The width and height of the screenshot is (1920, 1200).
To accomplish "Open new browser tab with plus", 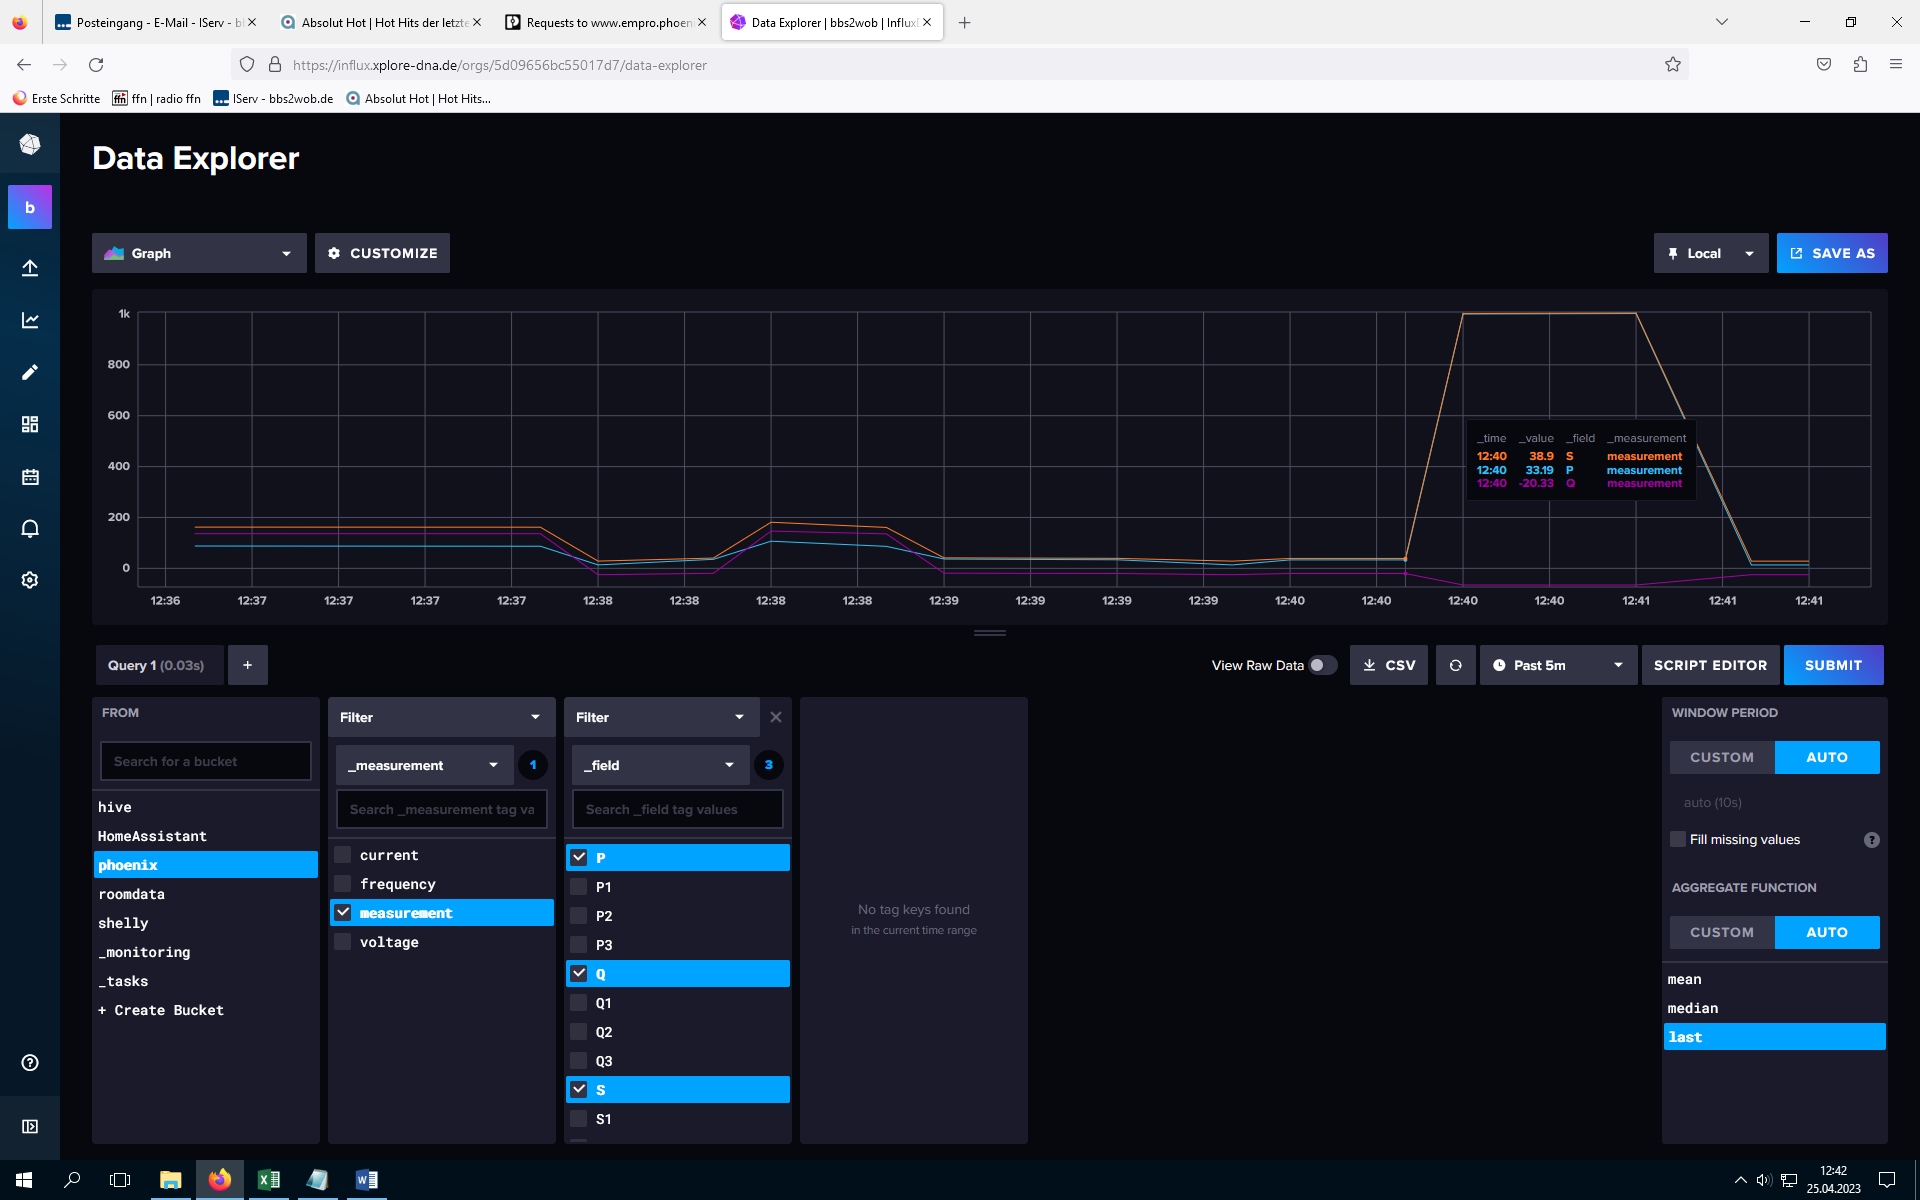I will click(964, 22).
